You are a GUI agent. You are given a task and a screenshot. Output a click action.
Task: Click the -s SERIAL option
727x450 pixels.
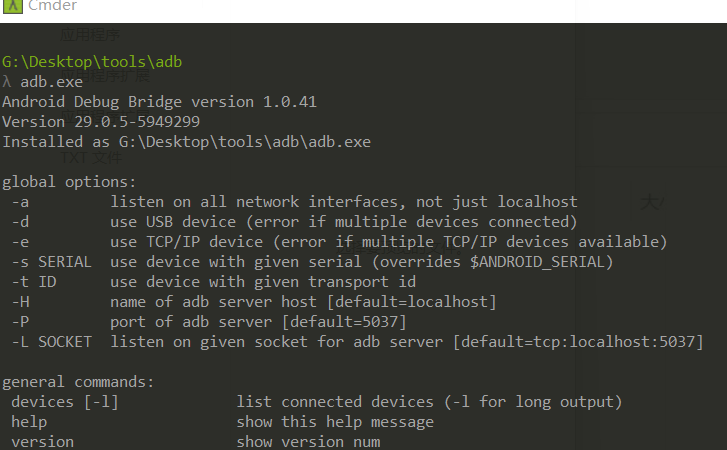[52, 262]
